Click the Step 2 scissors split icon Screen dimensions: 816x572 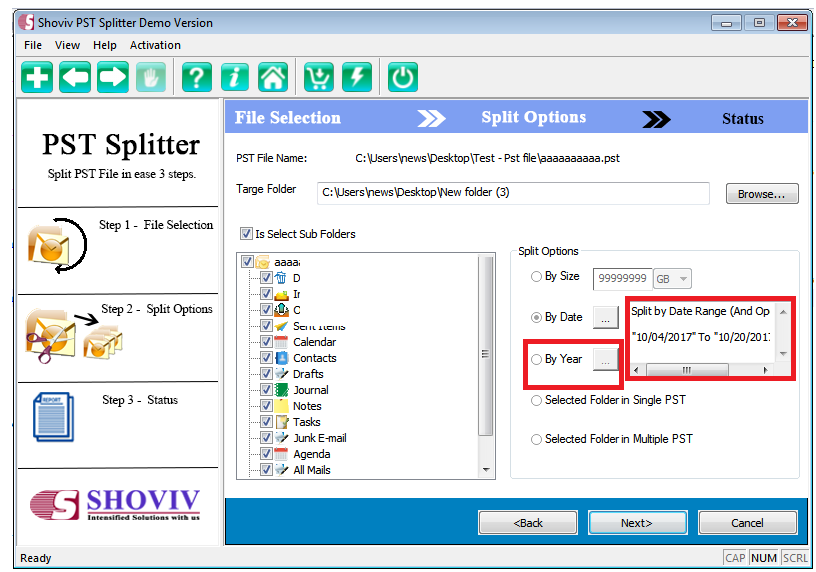point(73,335)
